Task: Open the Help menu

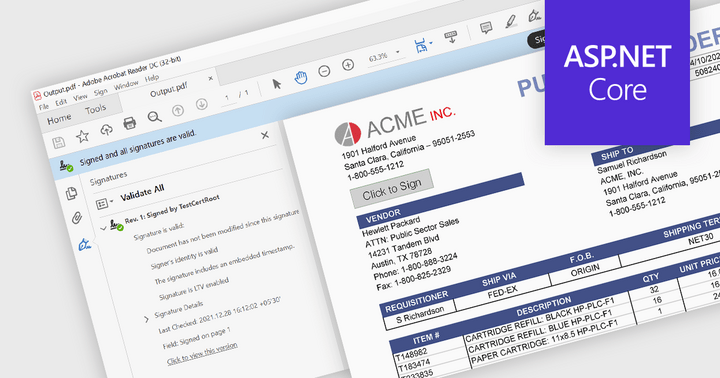Action: [x=152, y=79]
